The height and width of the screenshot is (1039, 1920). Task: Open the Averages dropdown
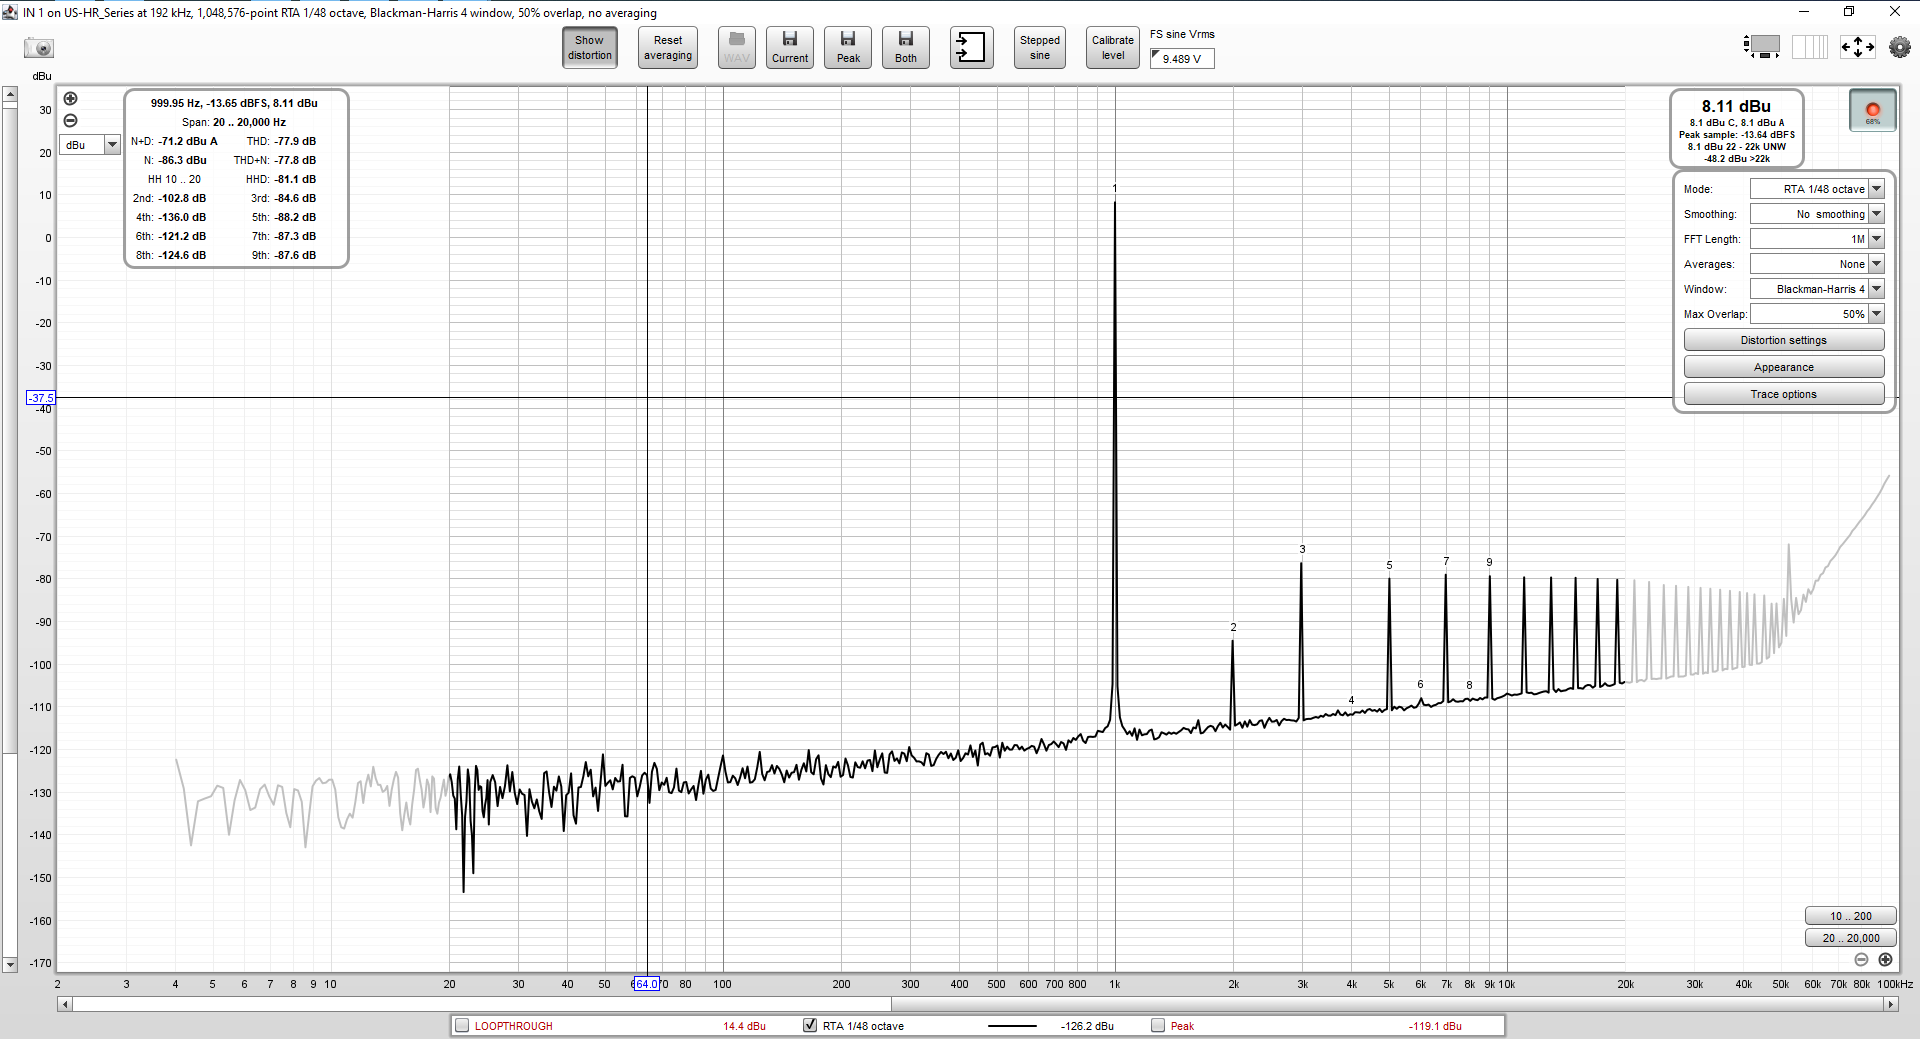point(1817,264)
